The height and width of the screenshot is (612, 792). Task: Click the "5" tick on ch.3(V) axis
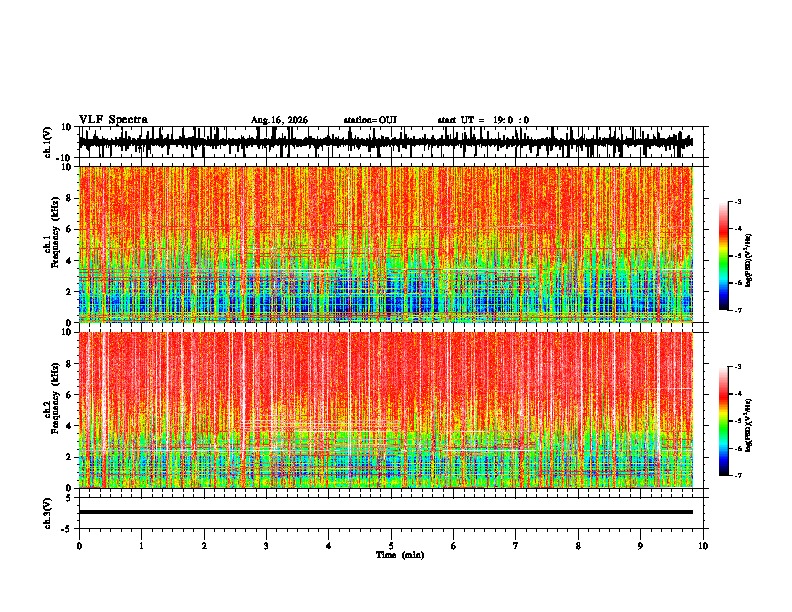pyautogui.click(x=69, y=497)
